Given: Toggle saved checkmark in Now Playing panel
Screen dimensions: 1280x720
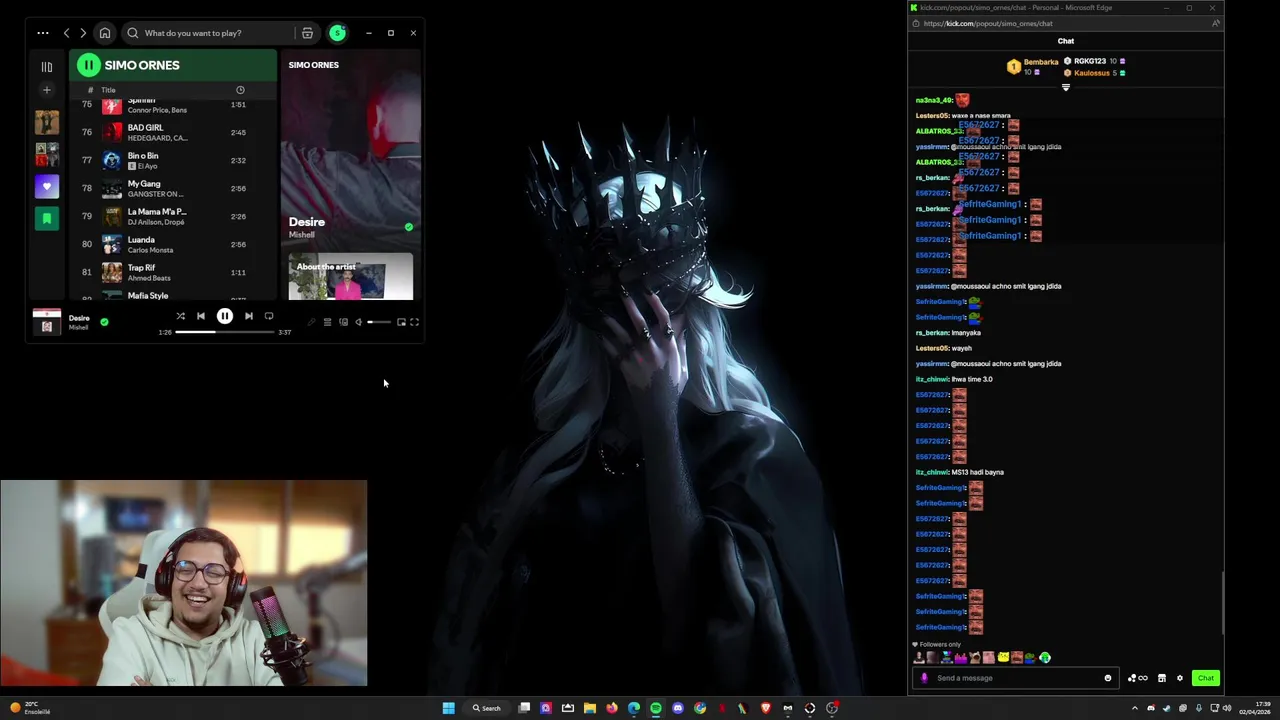Looking at the screenshot, I should point(408,227).
